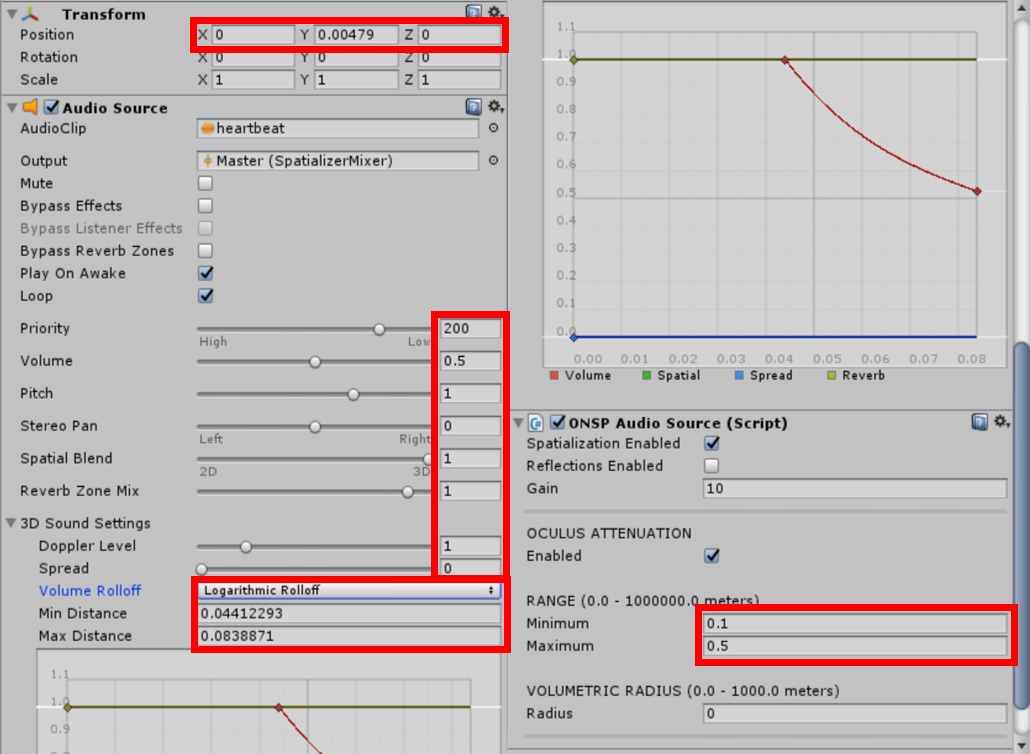The width and height of the screenshot is (1030, 754).
Task: Disable the Play On Awake checkbox
Action: click(x=205, y=273)
